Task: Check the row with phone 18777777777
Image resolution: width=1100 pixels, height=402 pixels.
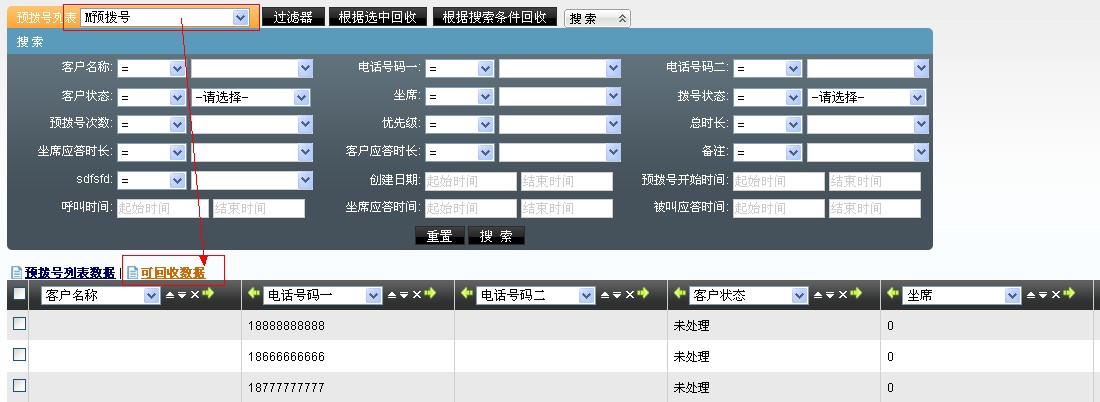Action: tap(19, 385)
